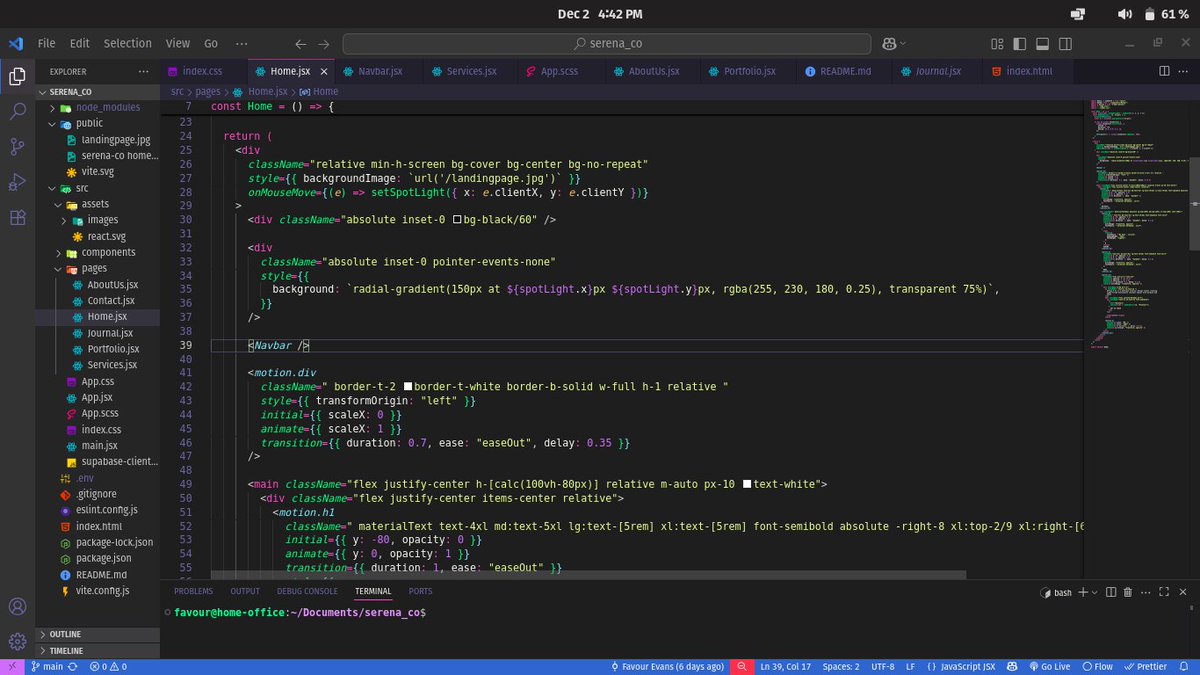
Task: Kill the active bash terminal with the trash icon
Action: (x=1128, y=592)
